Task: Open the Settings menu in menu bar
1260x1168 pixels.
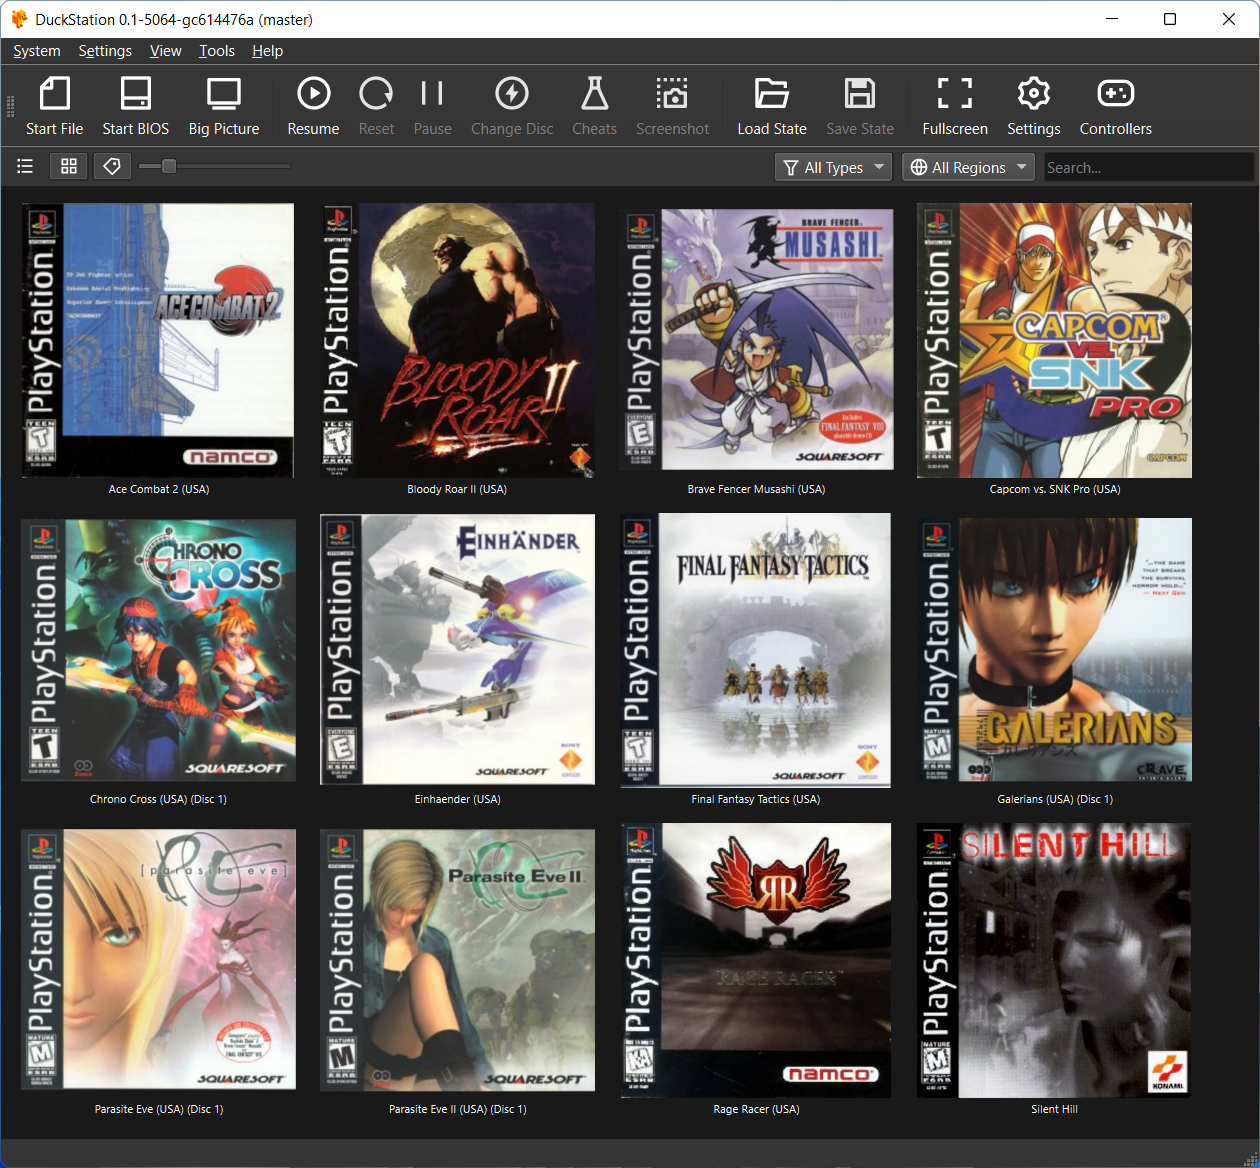Action: (105, 51)
